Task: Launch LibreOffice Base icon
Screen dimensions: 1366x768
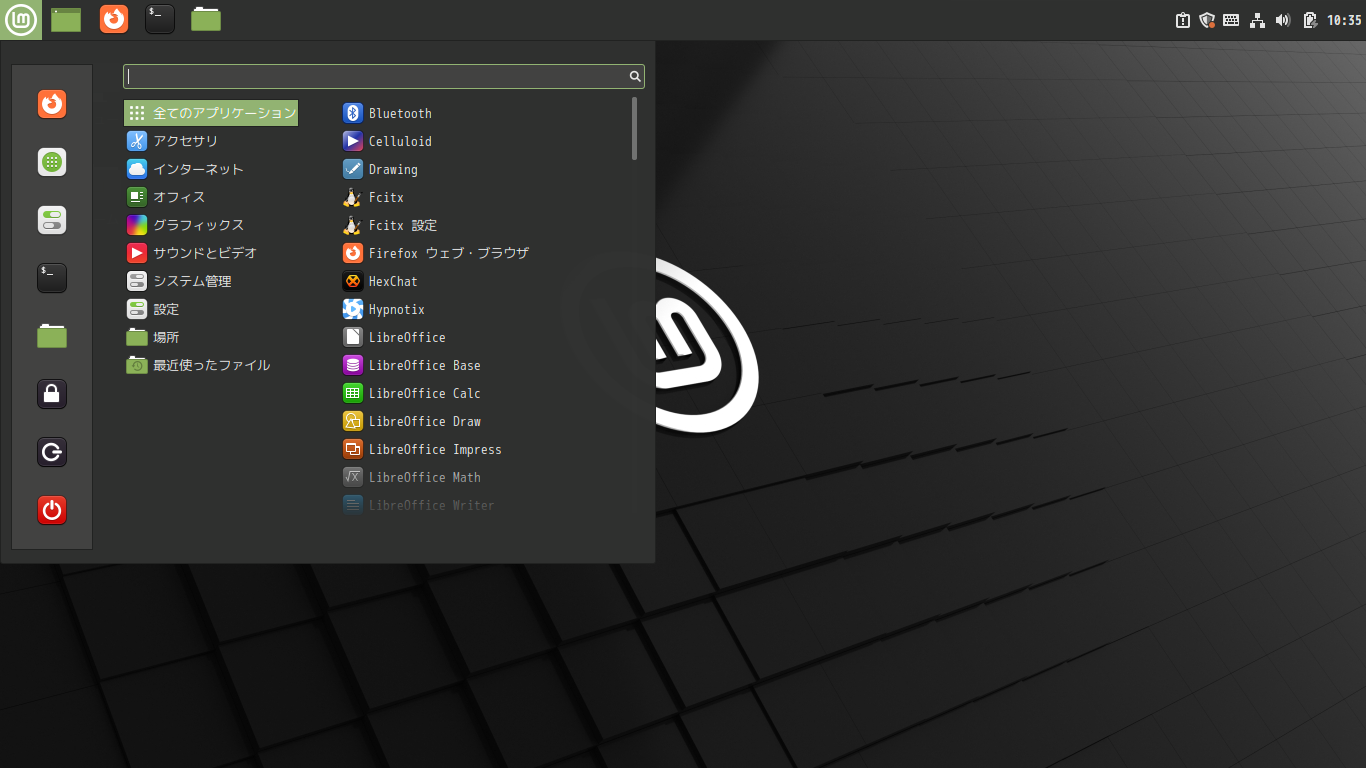Action: [x=352, y=365]
